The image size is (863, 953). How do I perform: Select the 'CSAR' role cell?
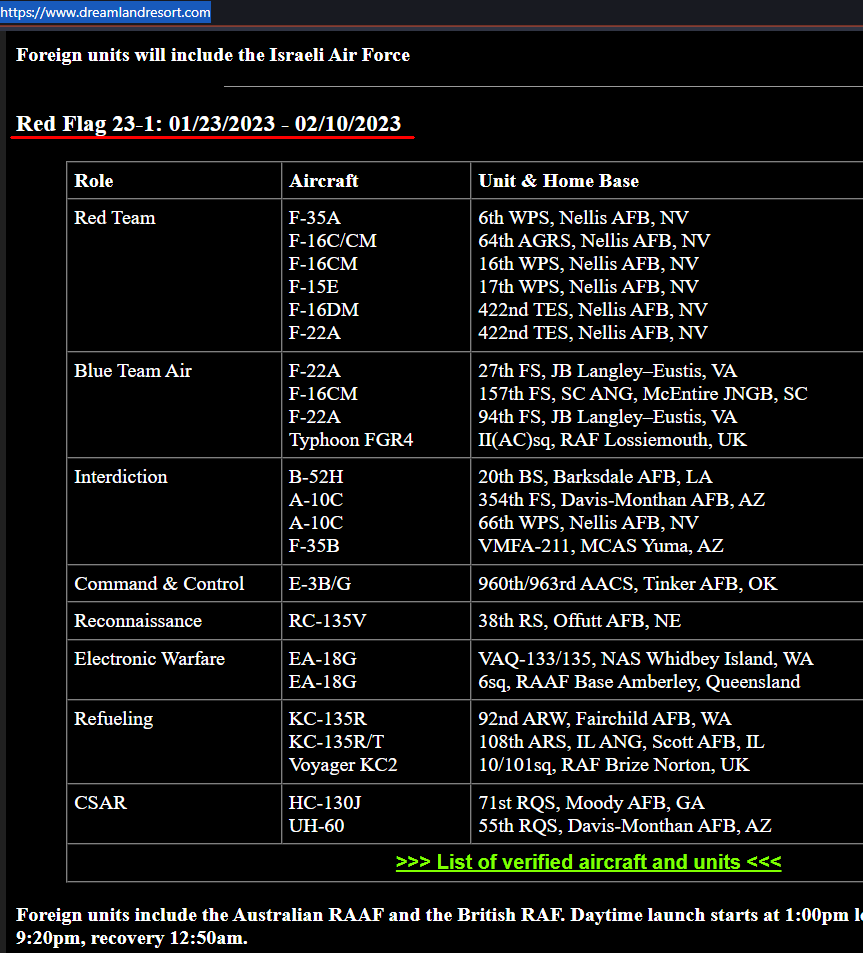pyautogui.click(x=100, y=802)
